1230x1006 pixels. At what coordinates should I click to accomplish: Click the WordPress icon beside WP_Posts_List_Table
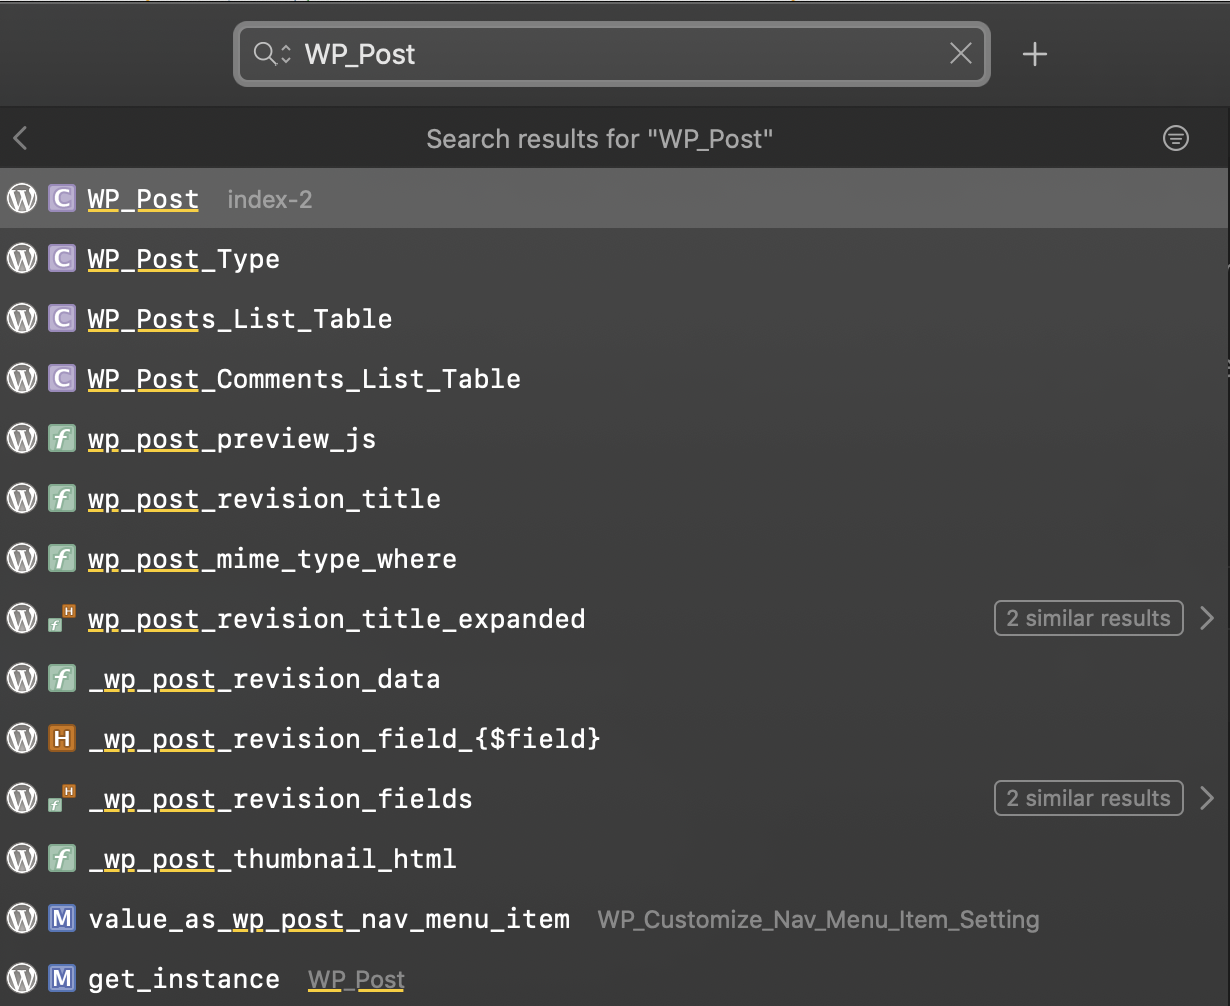coord(22,319)
